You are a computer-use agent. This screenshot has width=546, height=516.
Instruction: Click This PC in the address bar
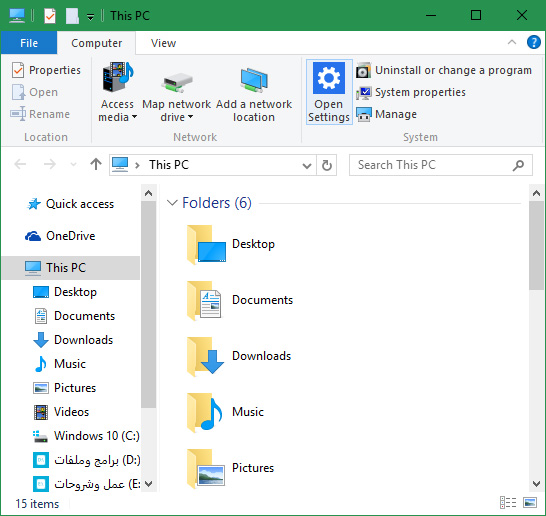(169, 165)
